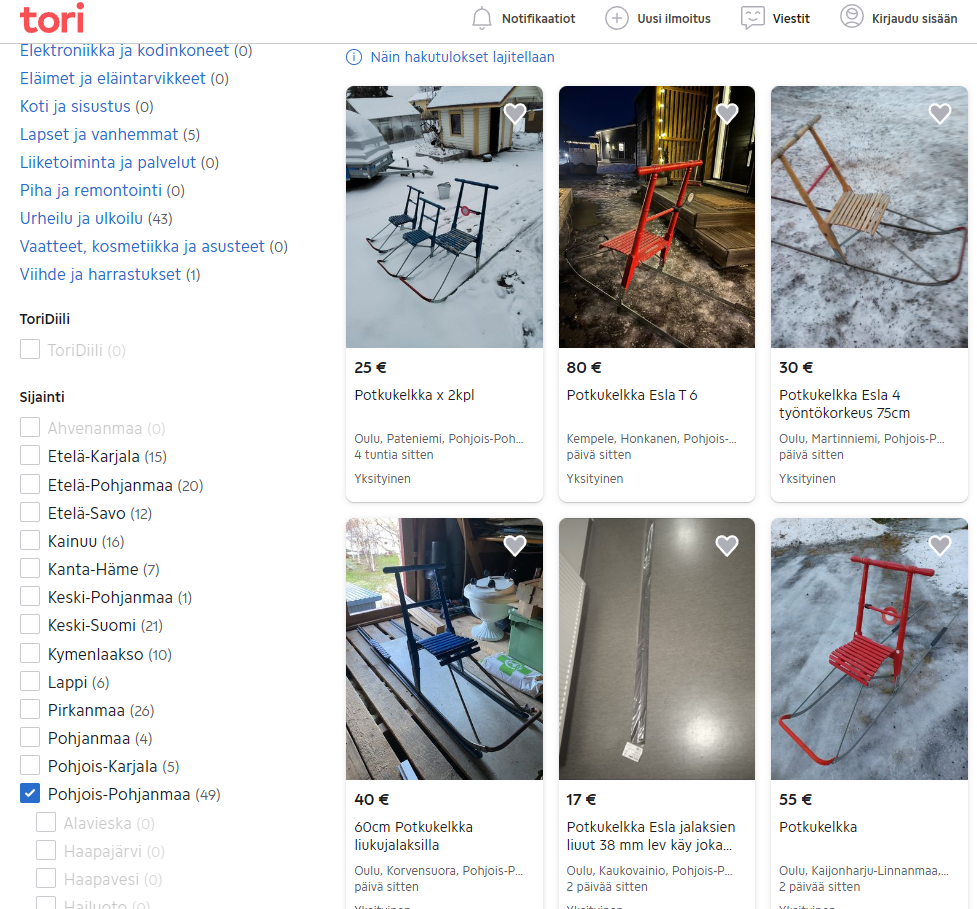The width and height of the screenshot is (977, 909).
Task: Uncheck the Pohjois-Pohjanmaa checkbox
Action: (30, 793)
